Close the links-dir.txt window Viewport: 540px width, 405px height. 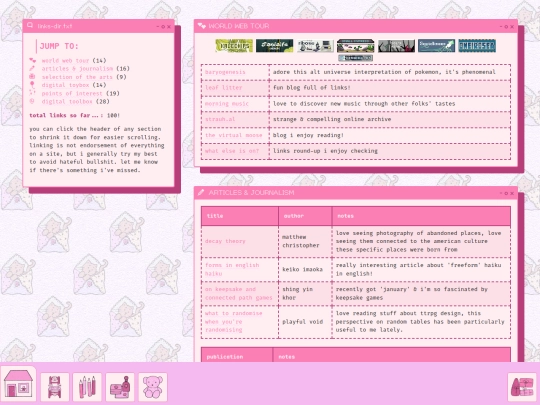point(169,27)
